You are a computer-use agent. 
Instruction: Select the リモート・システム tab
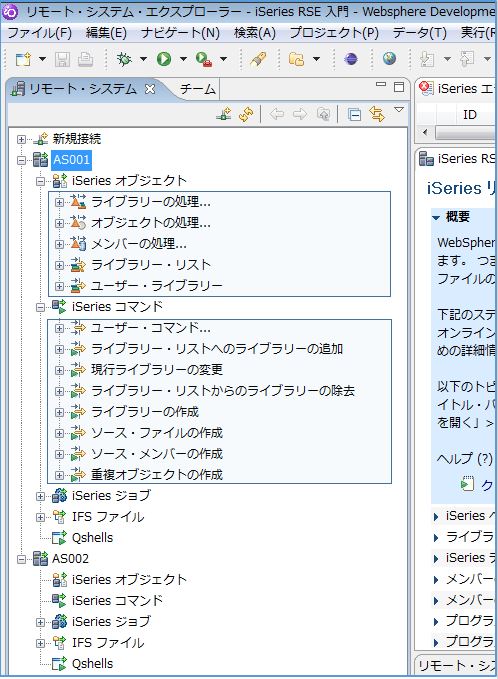click(82, 89)
